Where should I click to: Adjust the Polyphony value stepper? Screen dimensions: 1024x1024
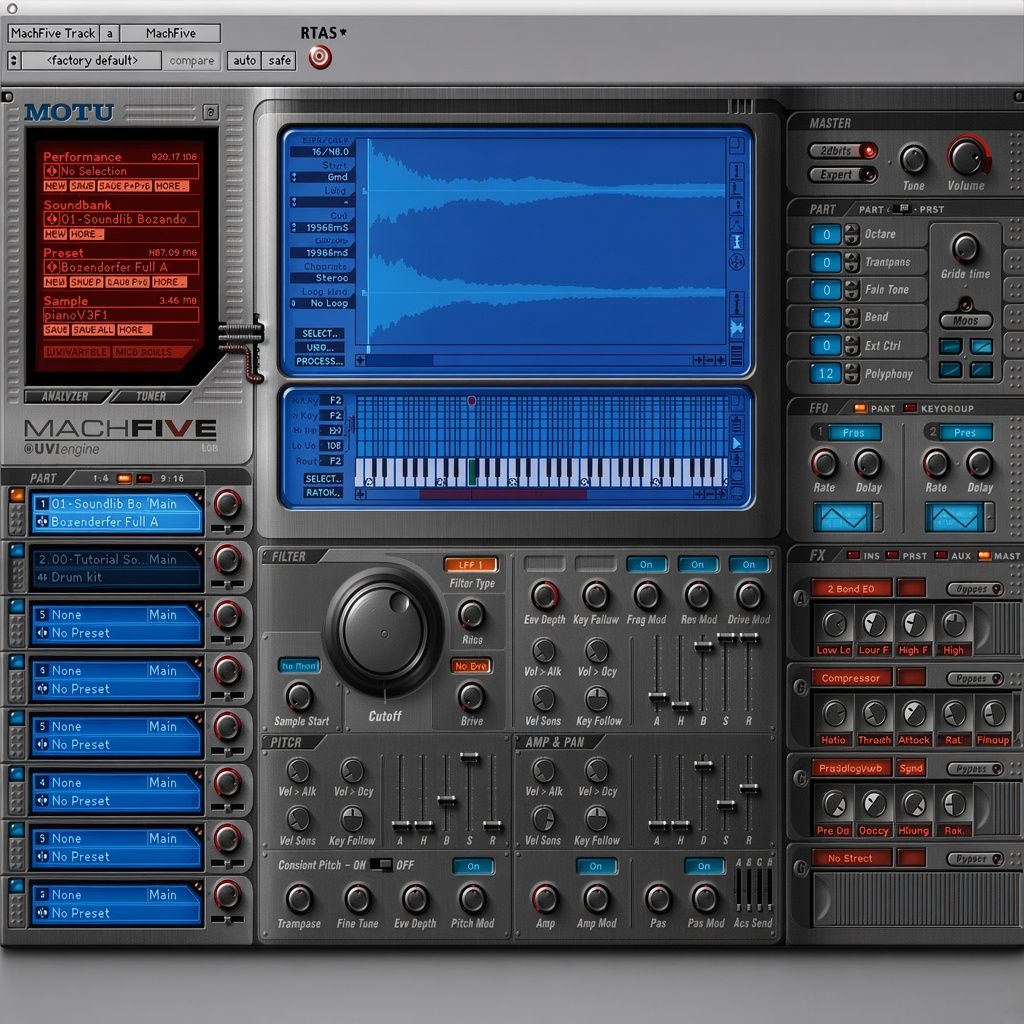(x=852, y=374)
